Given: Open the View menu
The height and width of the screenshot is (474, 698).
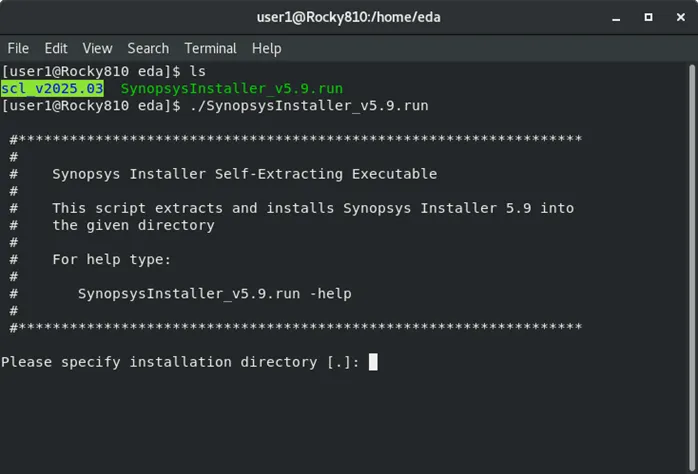Looking at the screenshot, I should (x=97, y=48).
